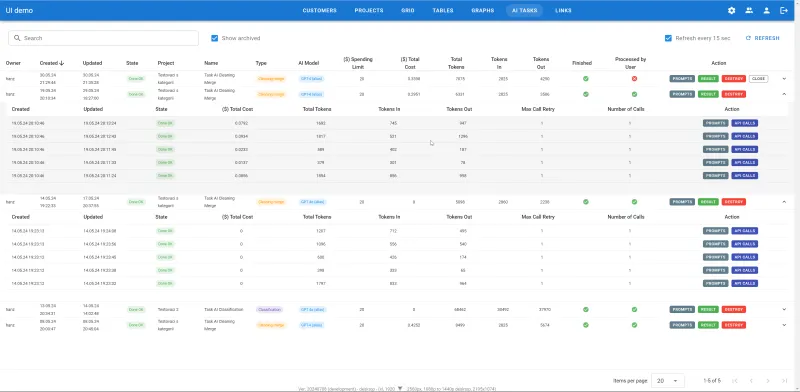Click AI model chip in 13.05.24 row
The width and height of the screenshot is (800, 392).
[x=312, y=309]
